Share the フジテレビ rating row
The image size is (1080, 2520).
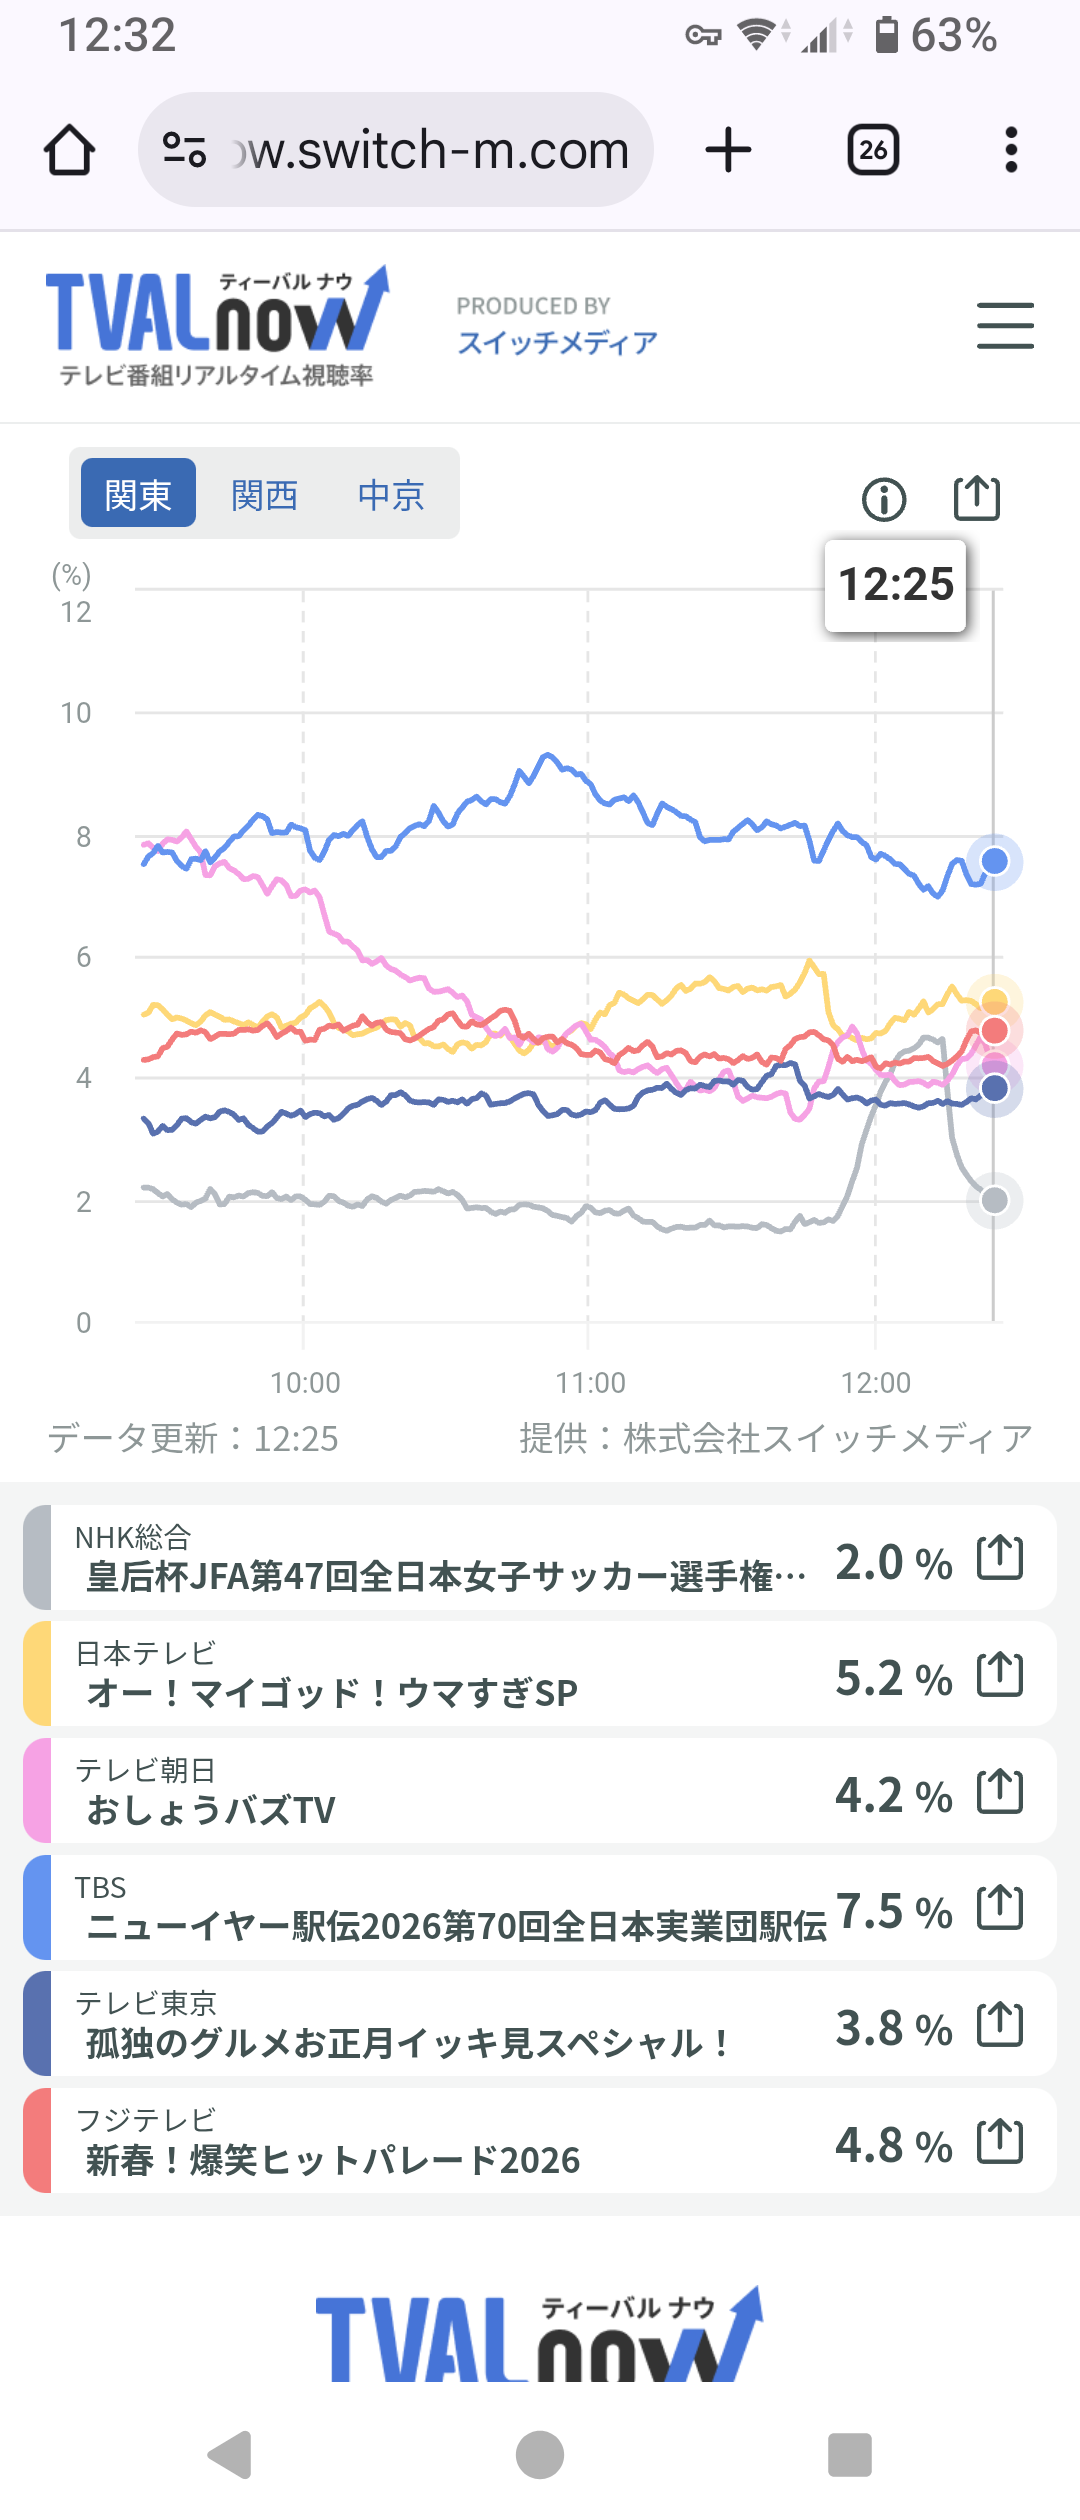click(x=1000, y=2142)
